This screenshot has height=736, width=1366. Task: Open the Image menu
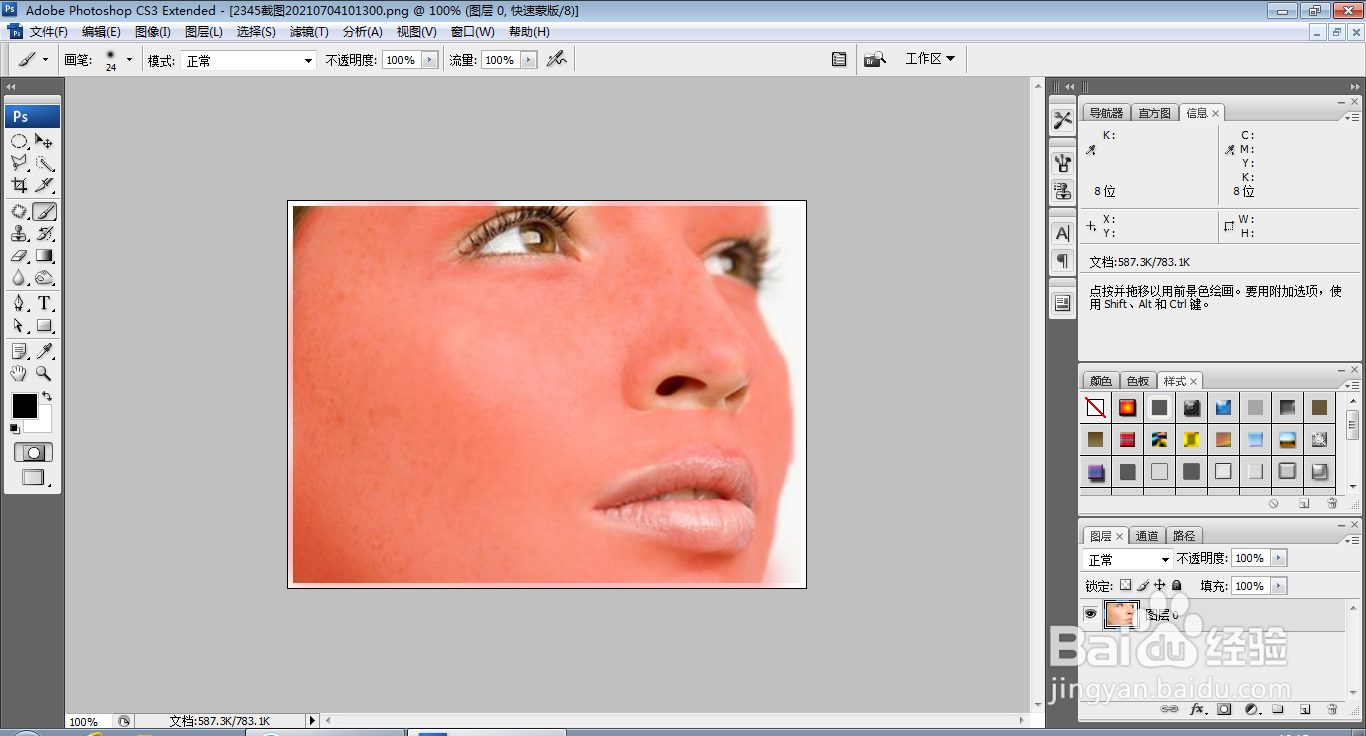153,32
